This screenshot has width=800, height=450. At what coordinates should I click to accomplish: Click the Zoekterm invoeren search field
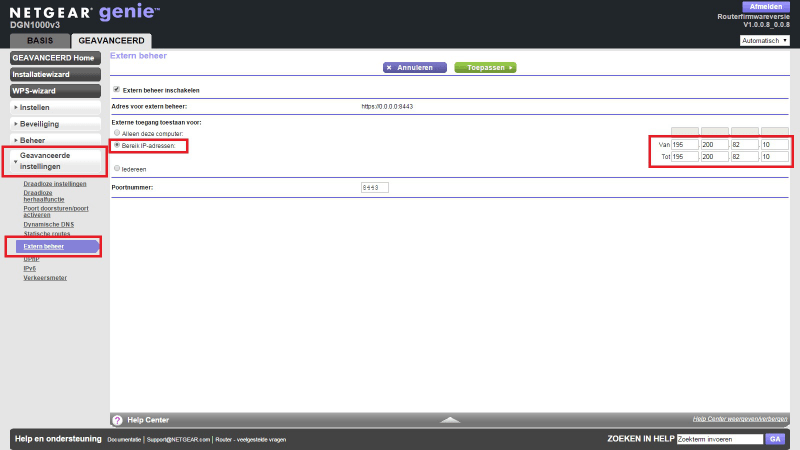[719, 439]
